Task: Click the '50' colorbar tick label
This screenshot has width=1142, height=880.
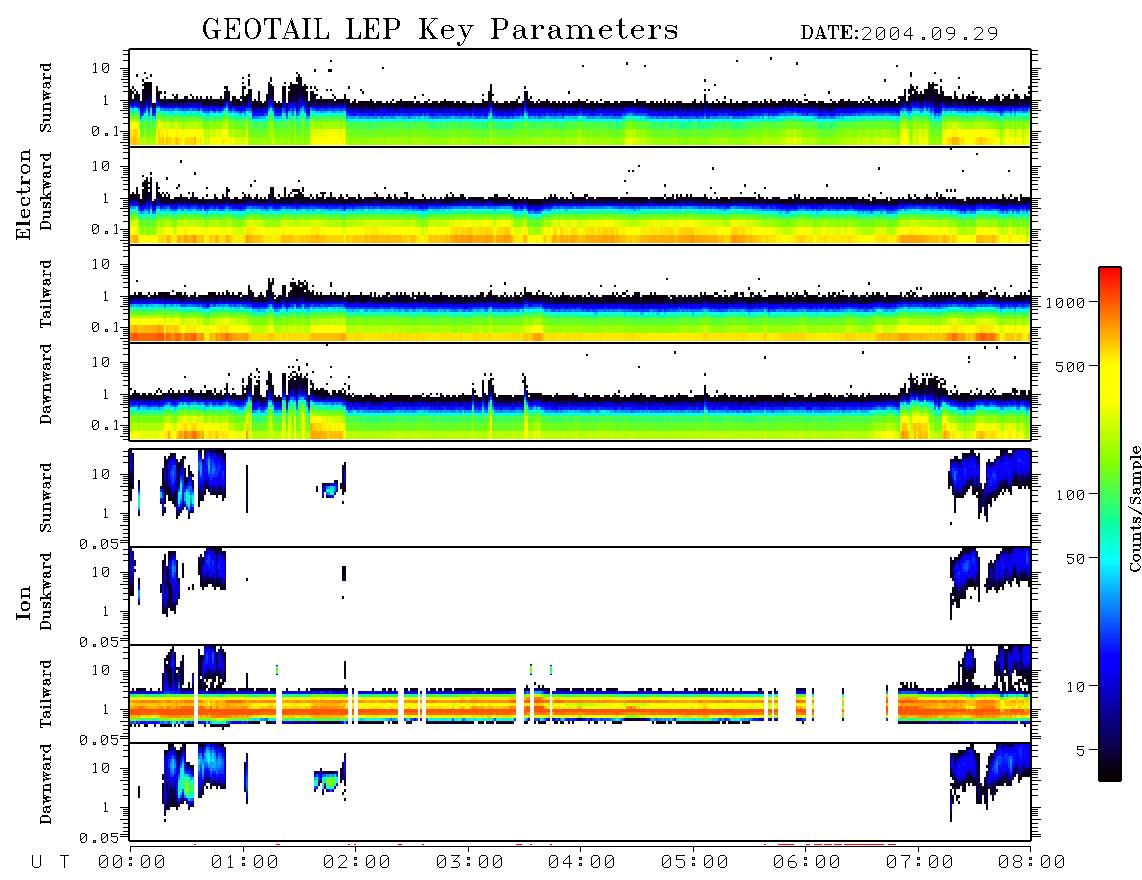Action: pos(1075,559)
